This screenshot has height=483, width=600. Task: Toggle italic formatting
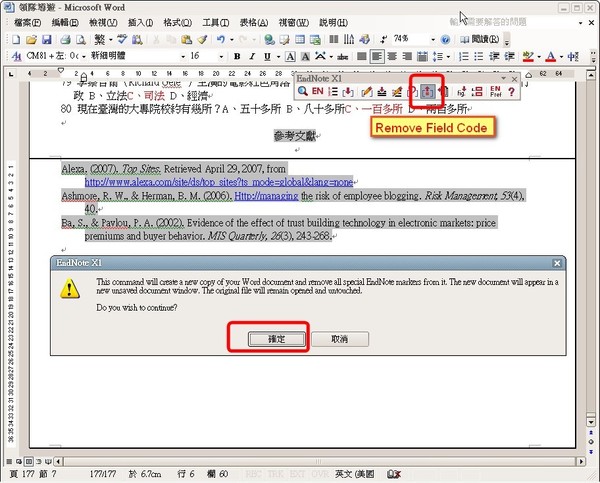(x=252, y=56)
